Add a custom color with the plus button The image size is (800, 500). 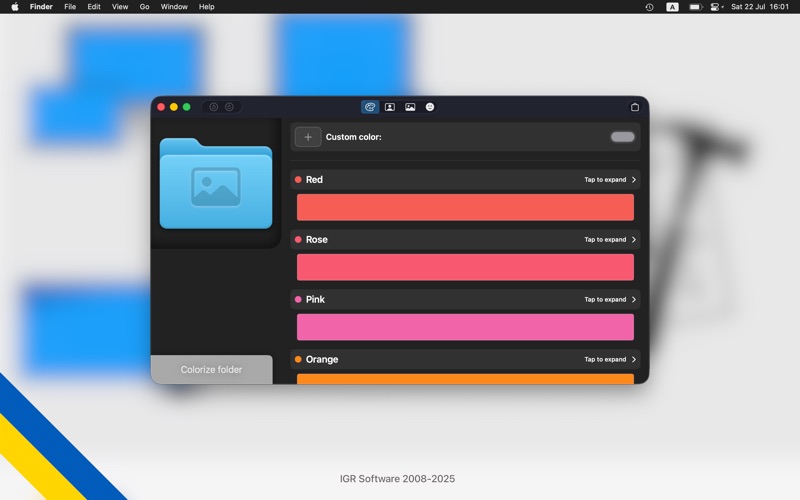[308, 137]
